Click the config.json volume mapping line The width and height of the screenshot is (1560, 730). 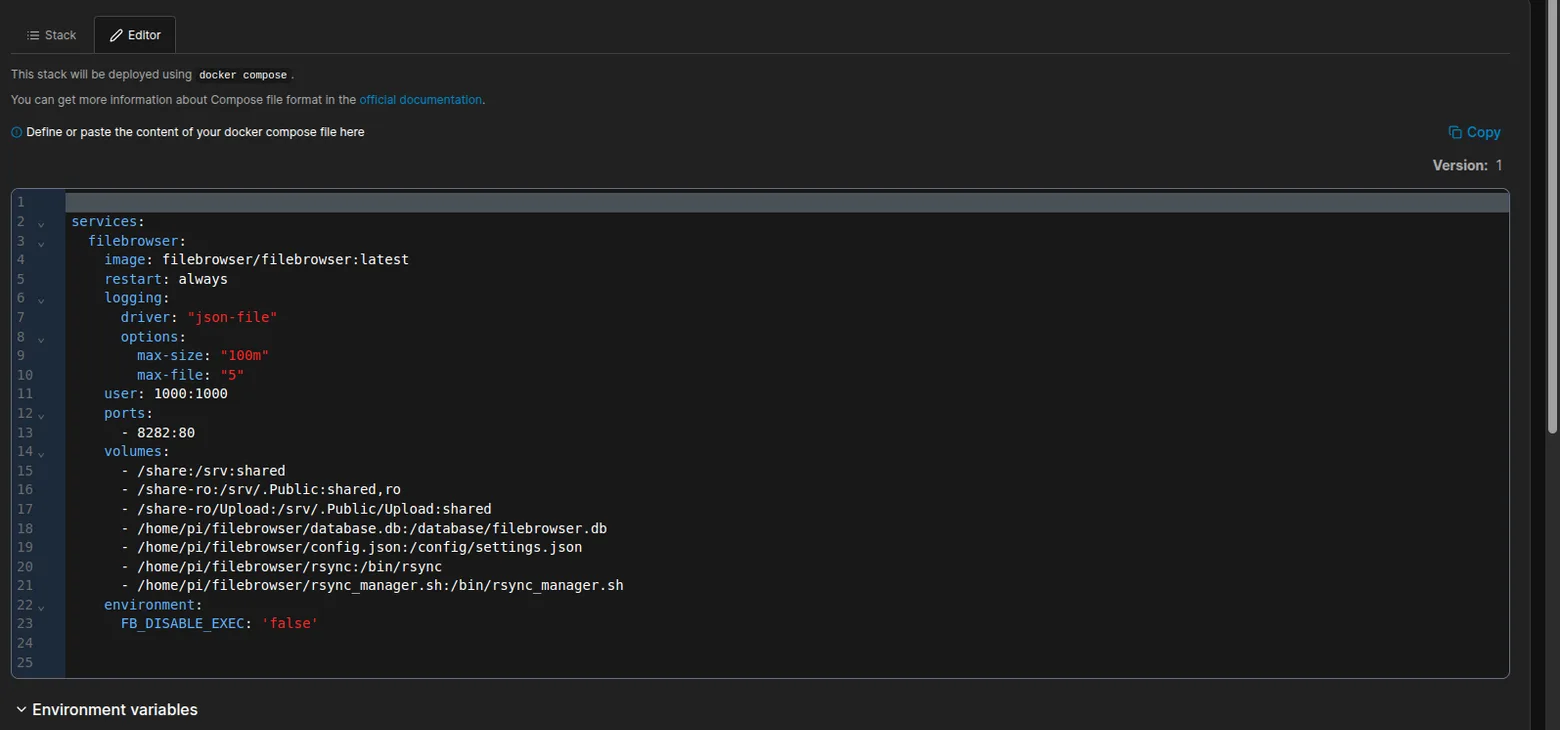(x=352, y=547)
